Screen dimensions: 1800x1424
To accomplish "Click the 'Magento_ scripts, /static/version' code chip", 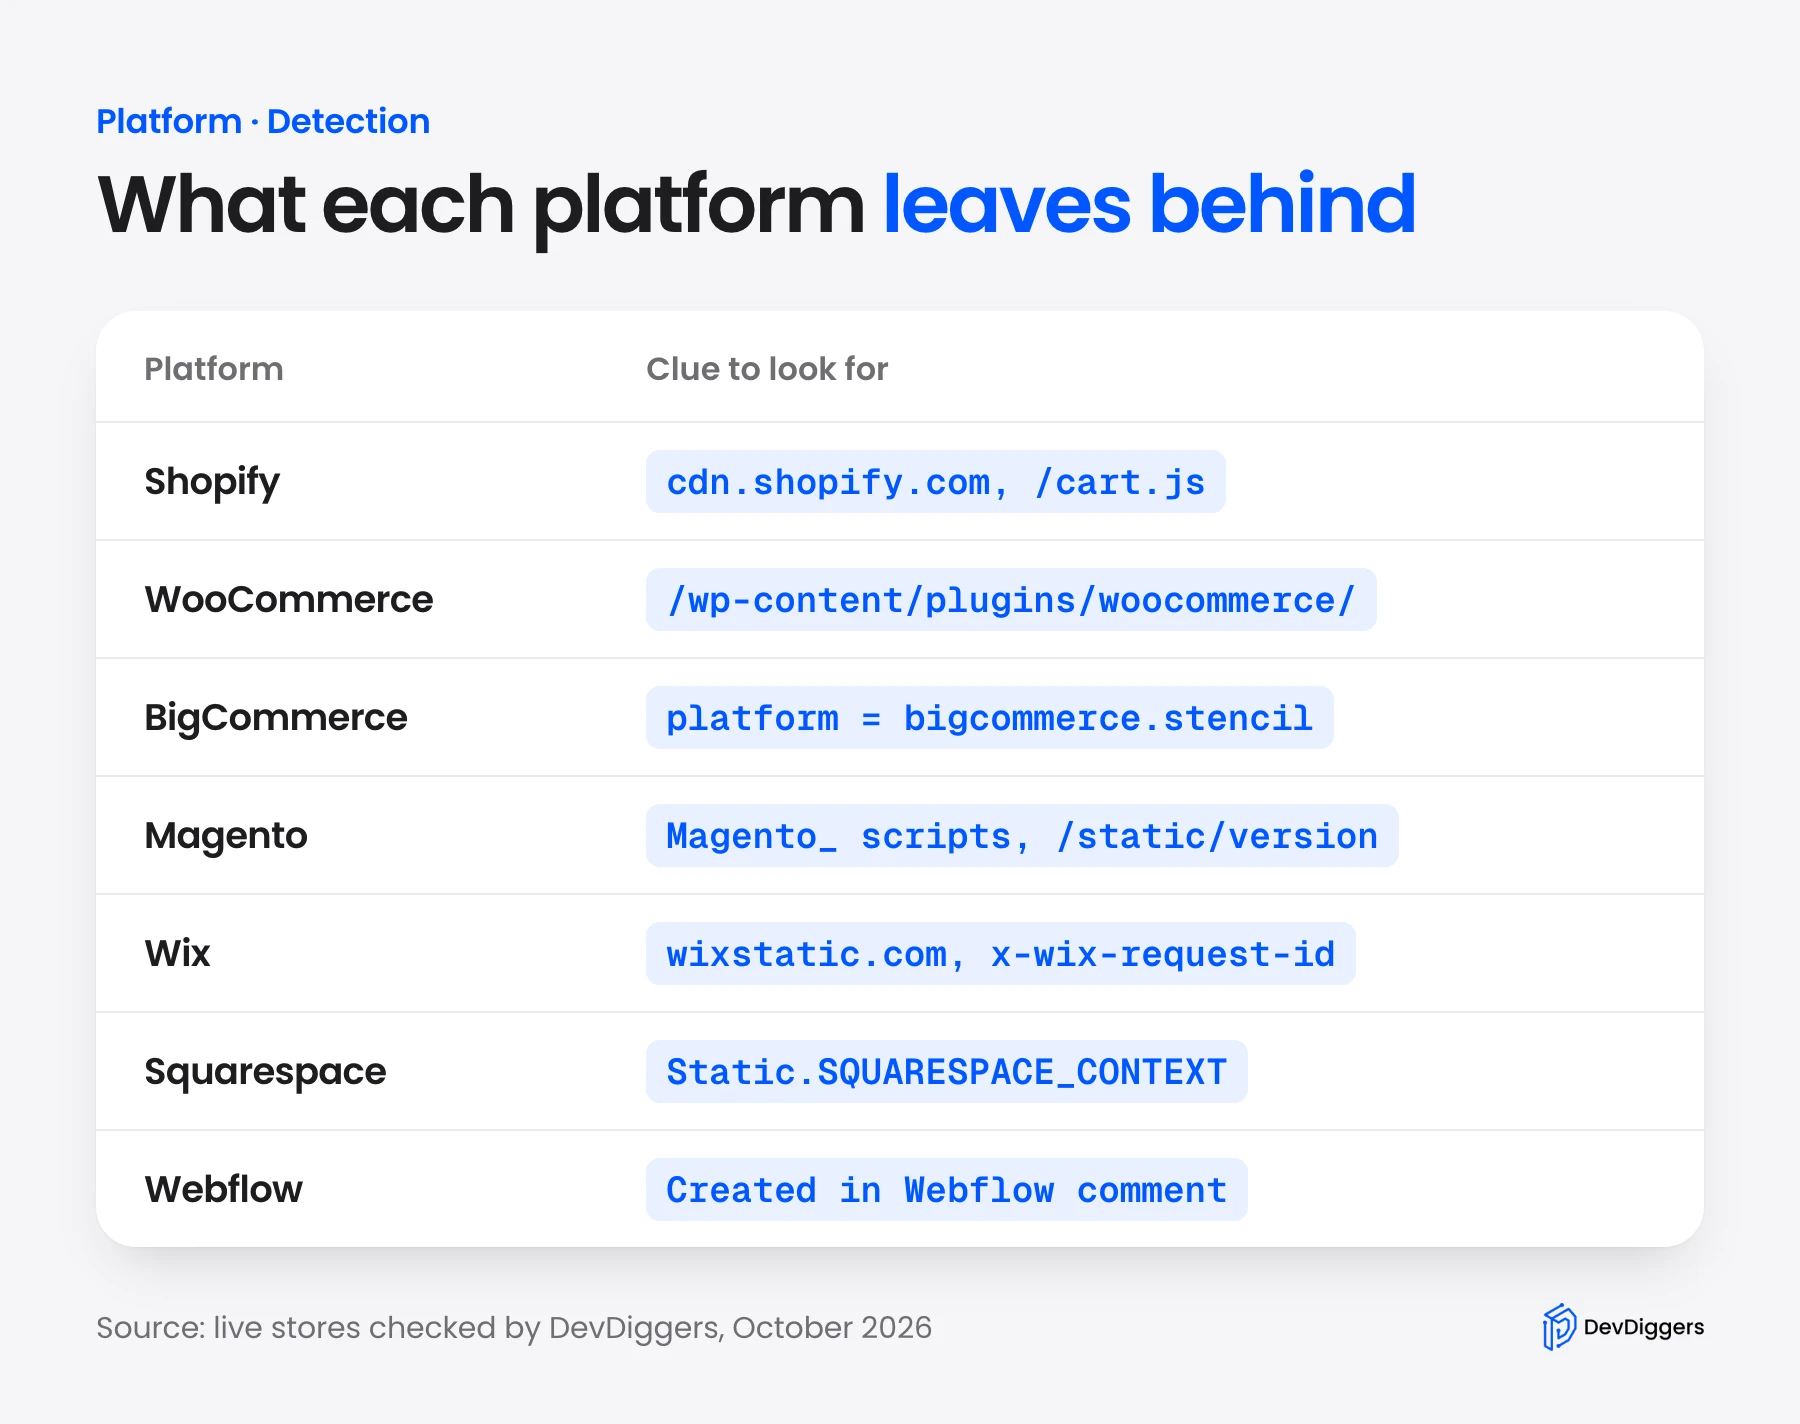I will [x=1022, y=836].
